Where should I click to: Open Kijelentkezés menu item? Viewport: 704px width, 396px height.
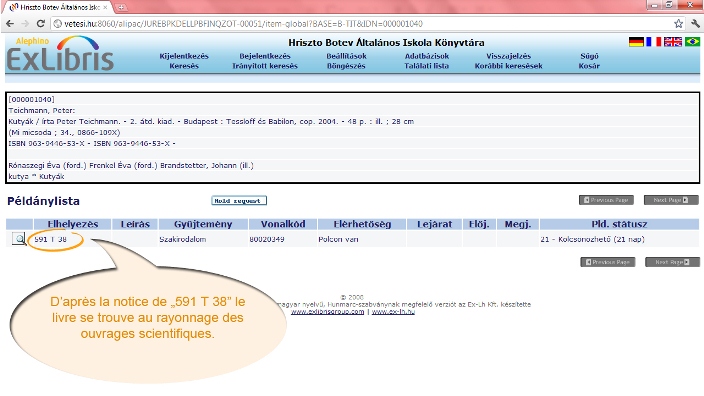[184, 56]
